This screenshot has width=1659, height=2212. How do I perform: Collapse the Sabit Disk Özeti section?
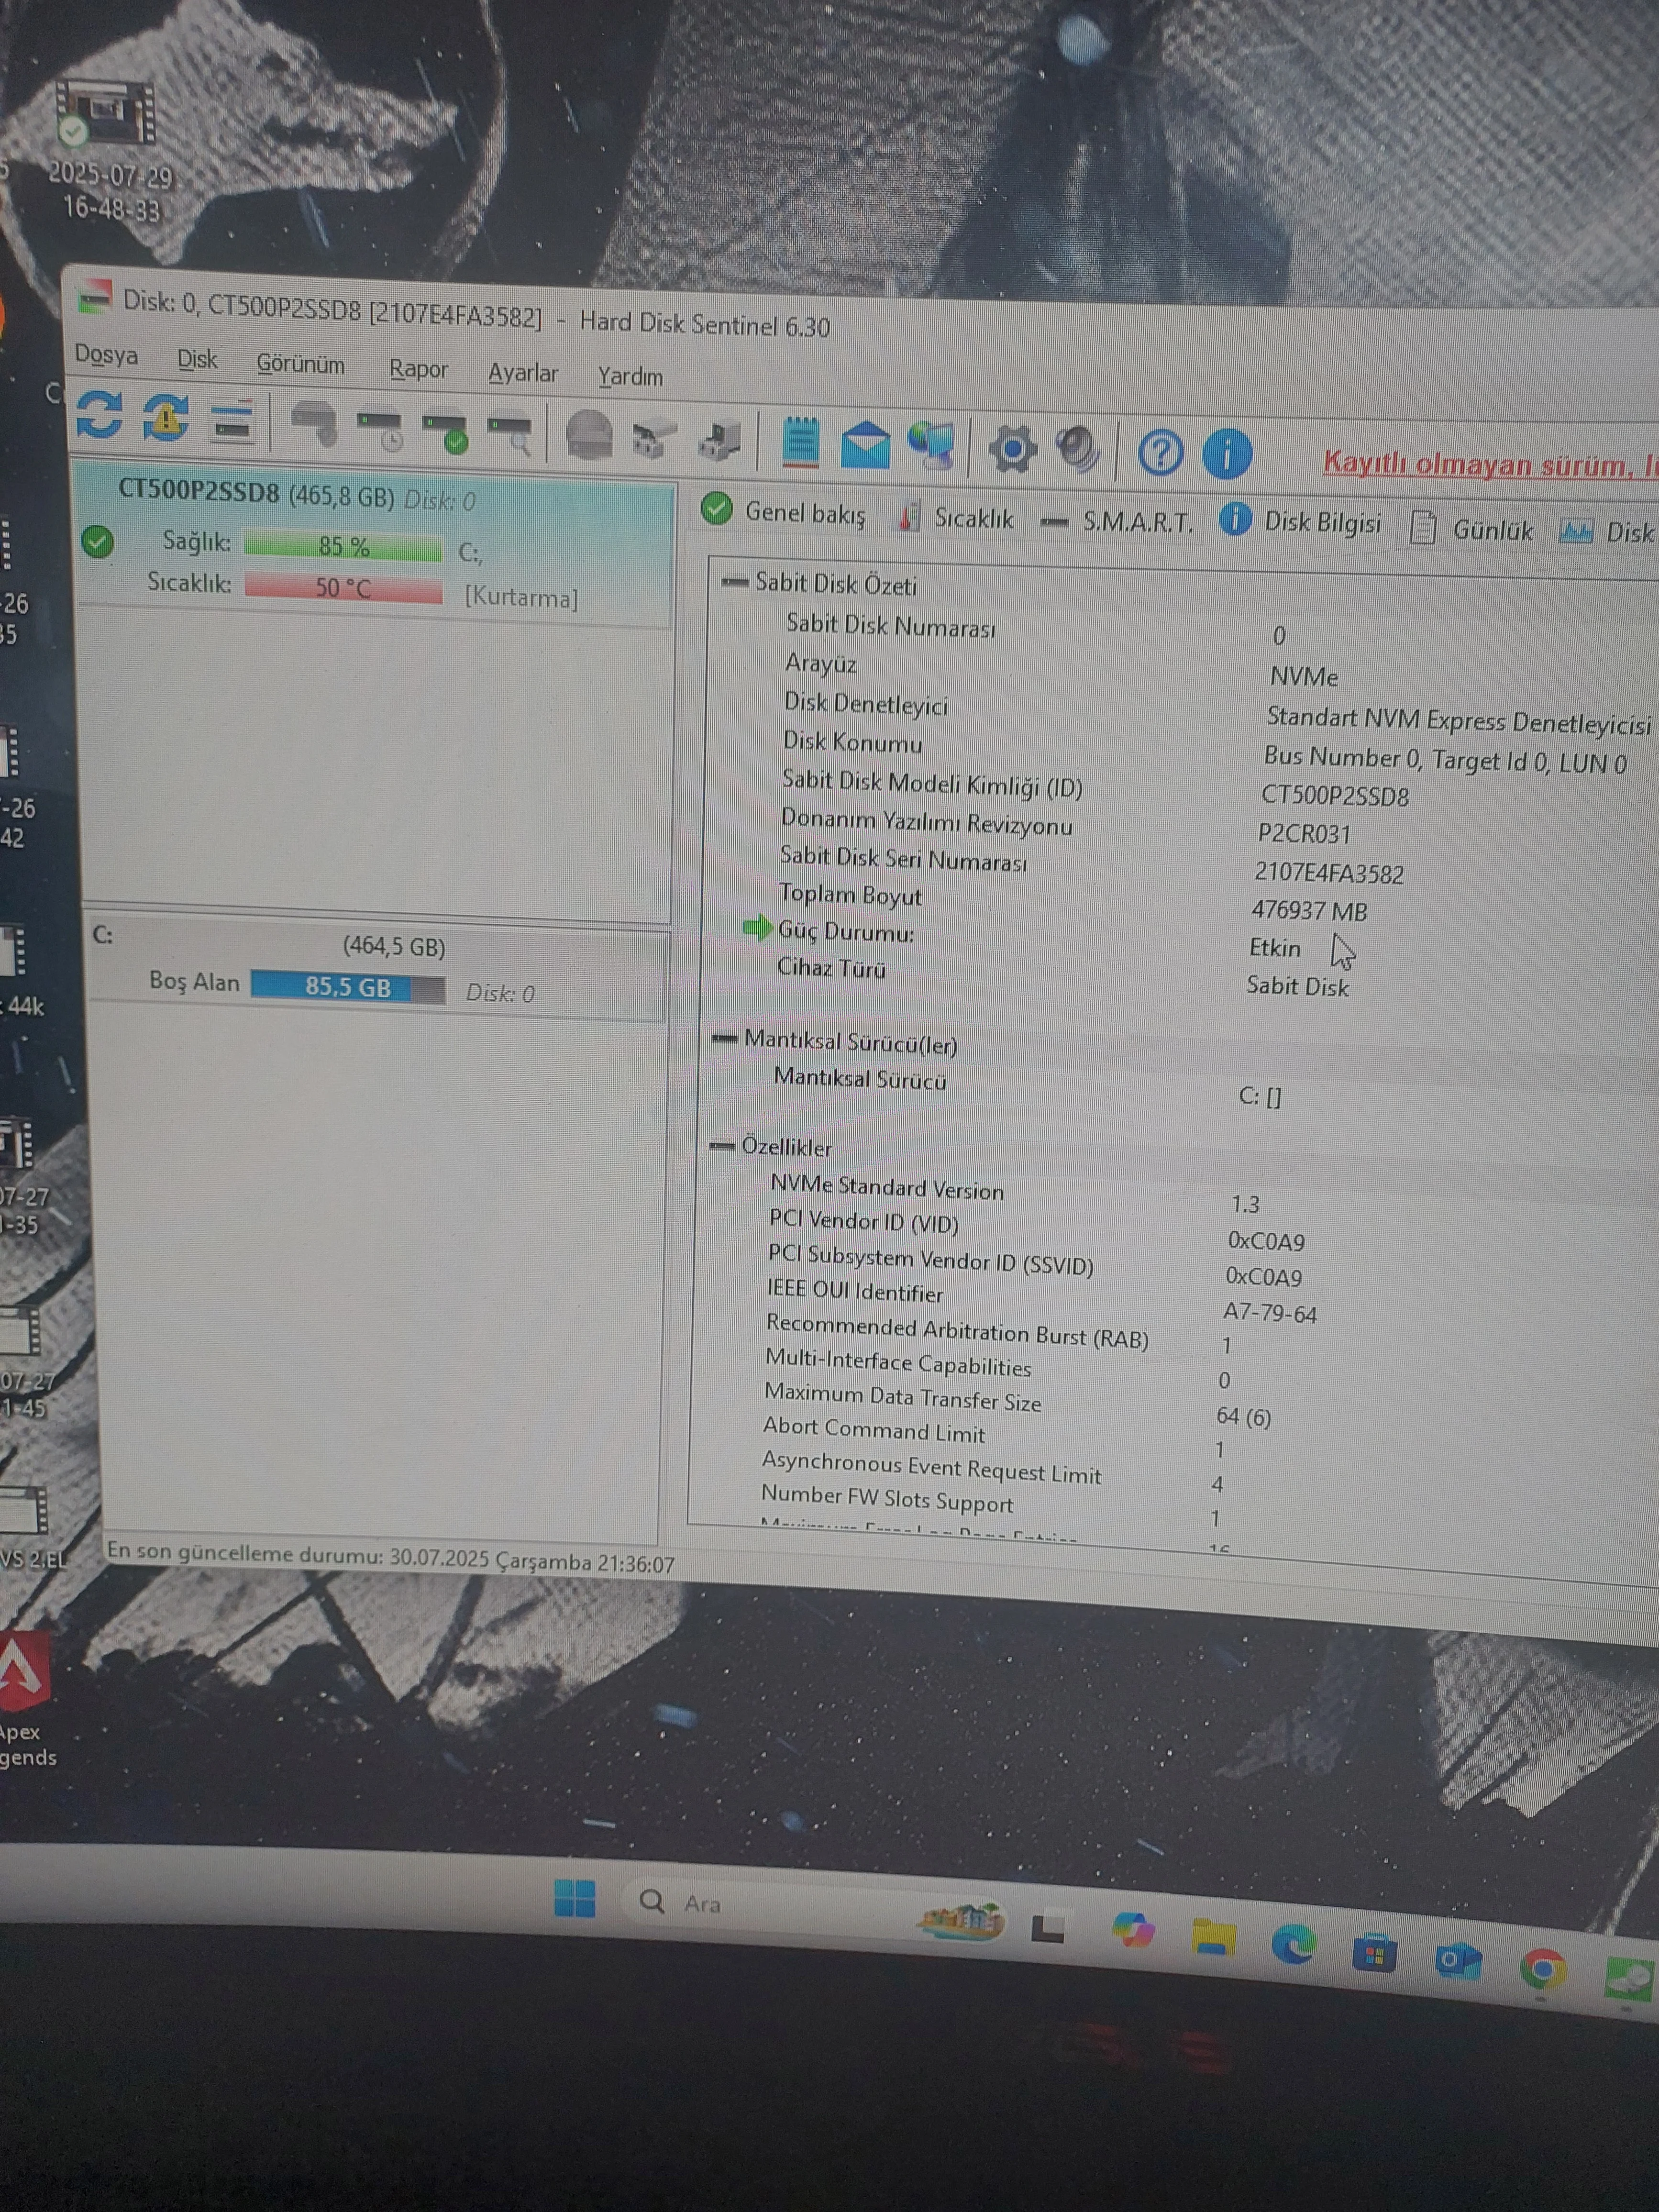point(735,583)
